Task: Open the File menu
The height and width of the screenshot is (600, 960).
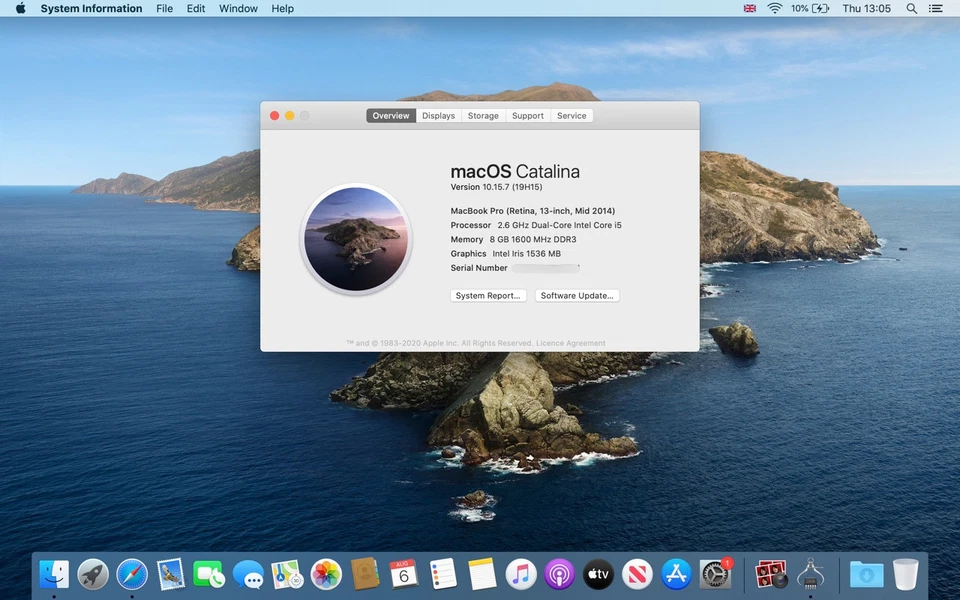Action: pos(164,9)
